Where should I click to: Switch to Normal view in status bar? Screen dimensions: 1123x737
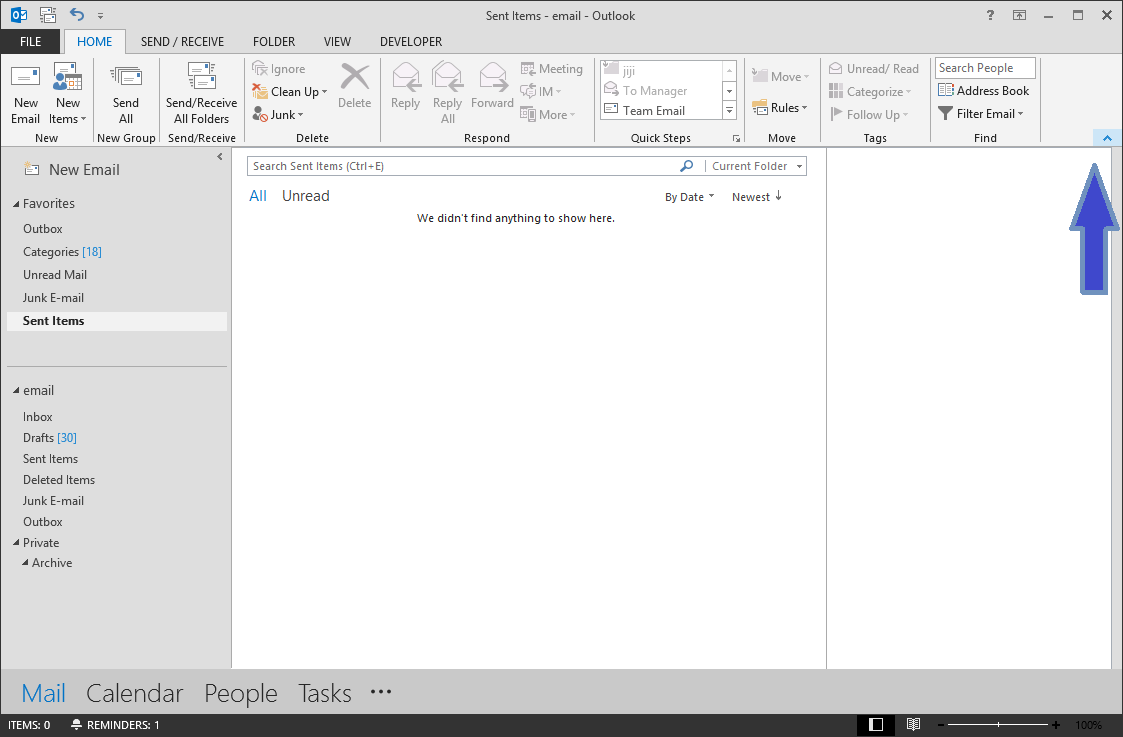tap(875, 725)
